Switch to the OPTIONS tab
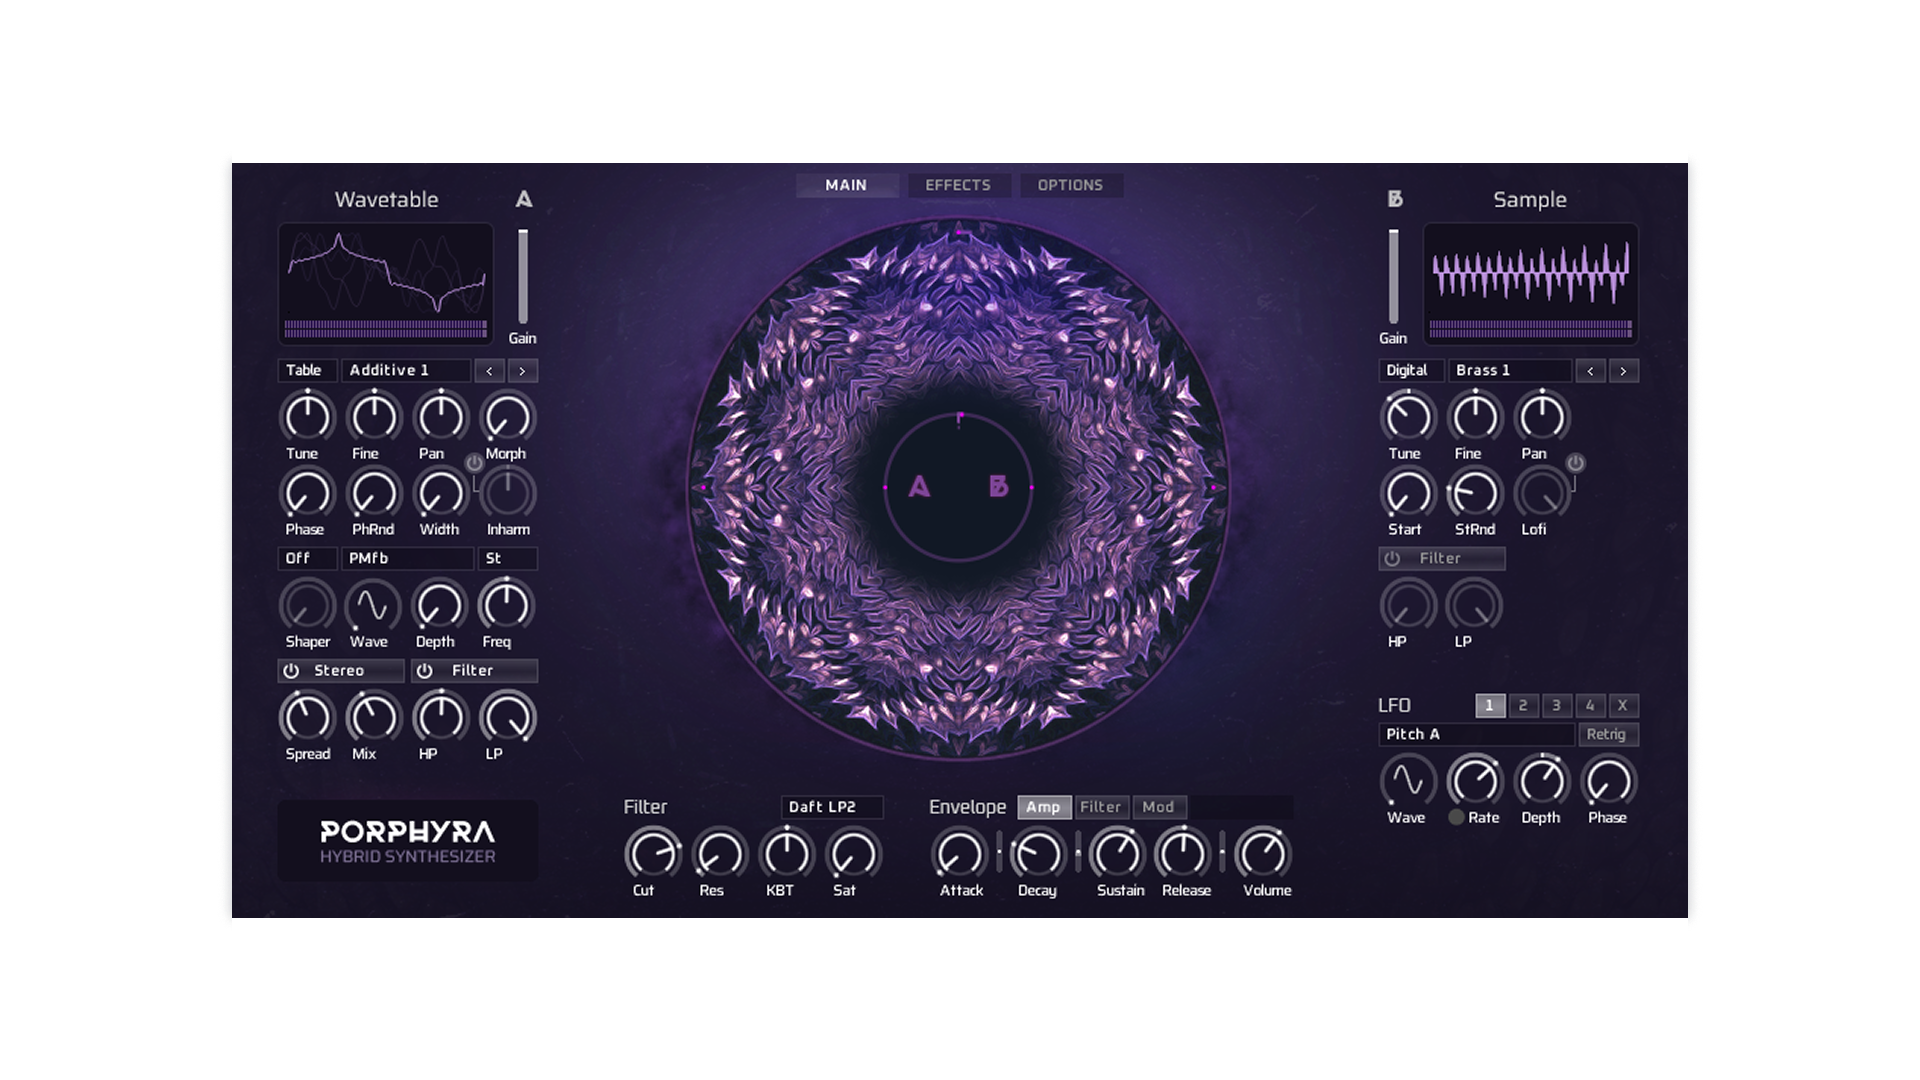This screenshot has width=1920, height=1080. [1070, 185]
